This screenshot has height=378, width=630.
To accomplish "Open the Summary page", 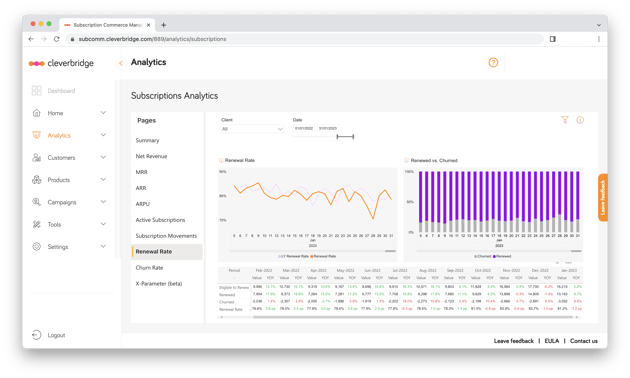I will coord(147,140).
